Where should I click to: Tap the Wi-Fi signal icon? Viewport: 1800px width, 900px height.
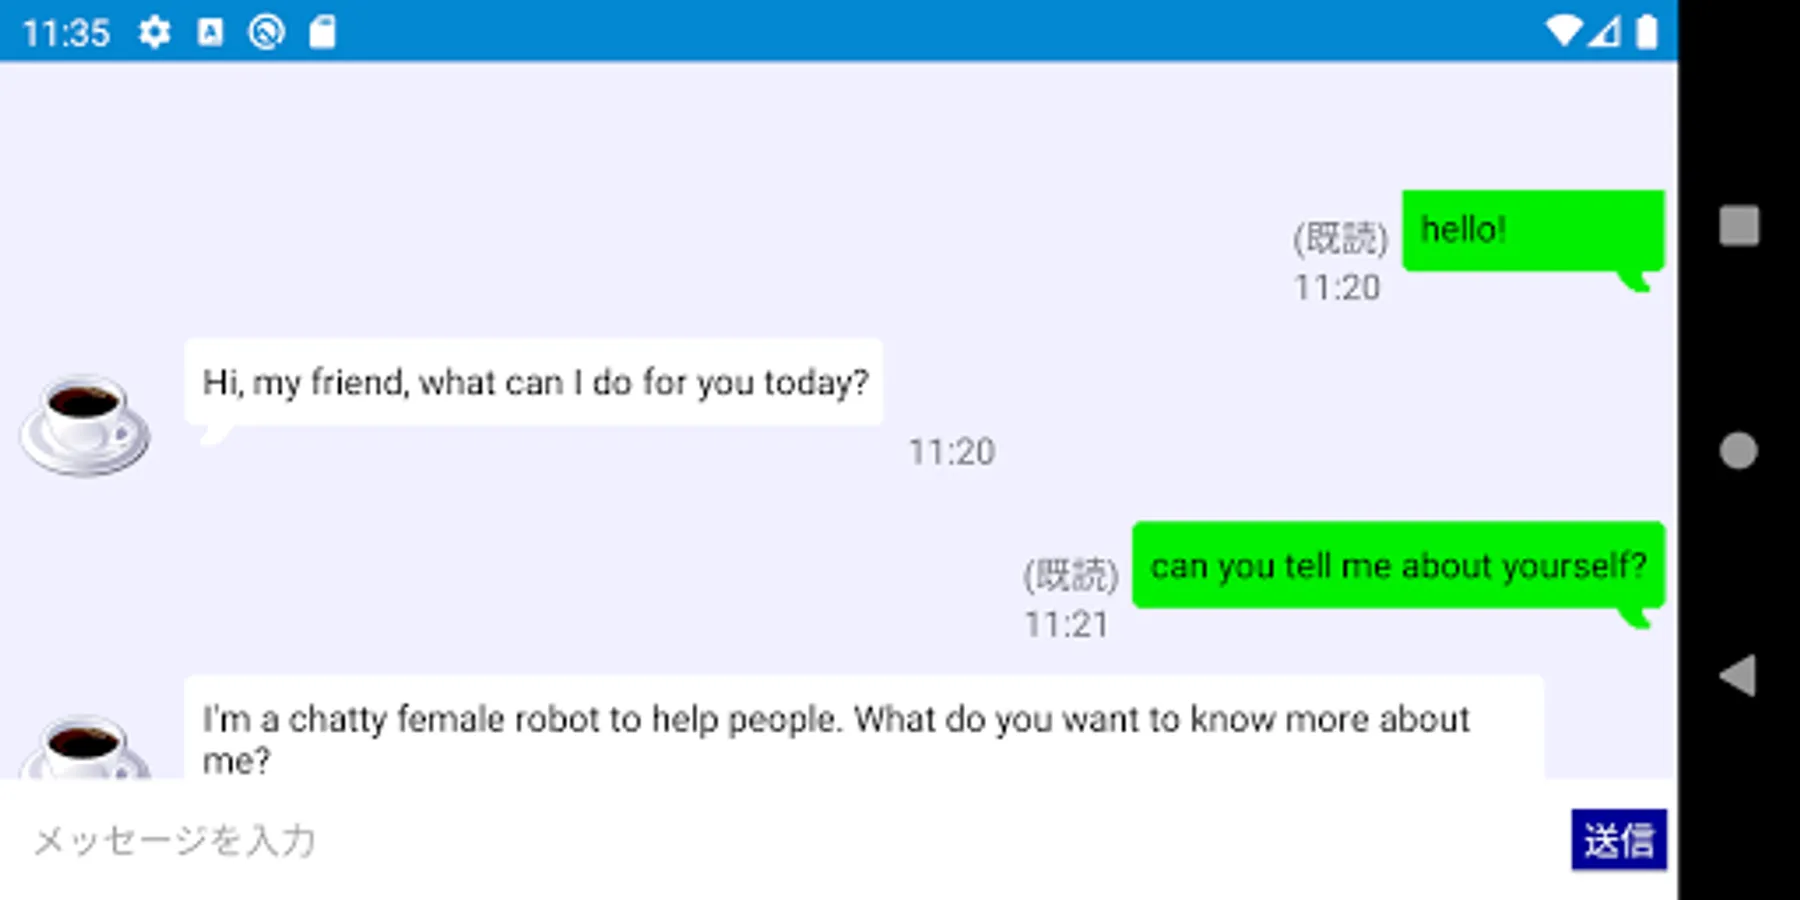point(1562,31)
